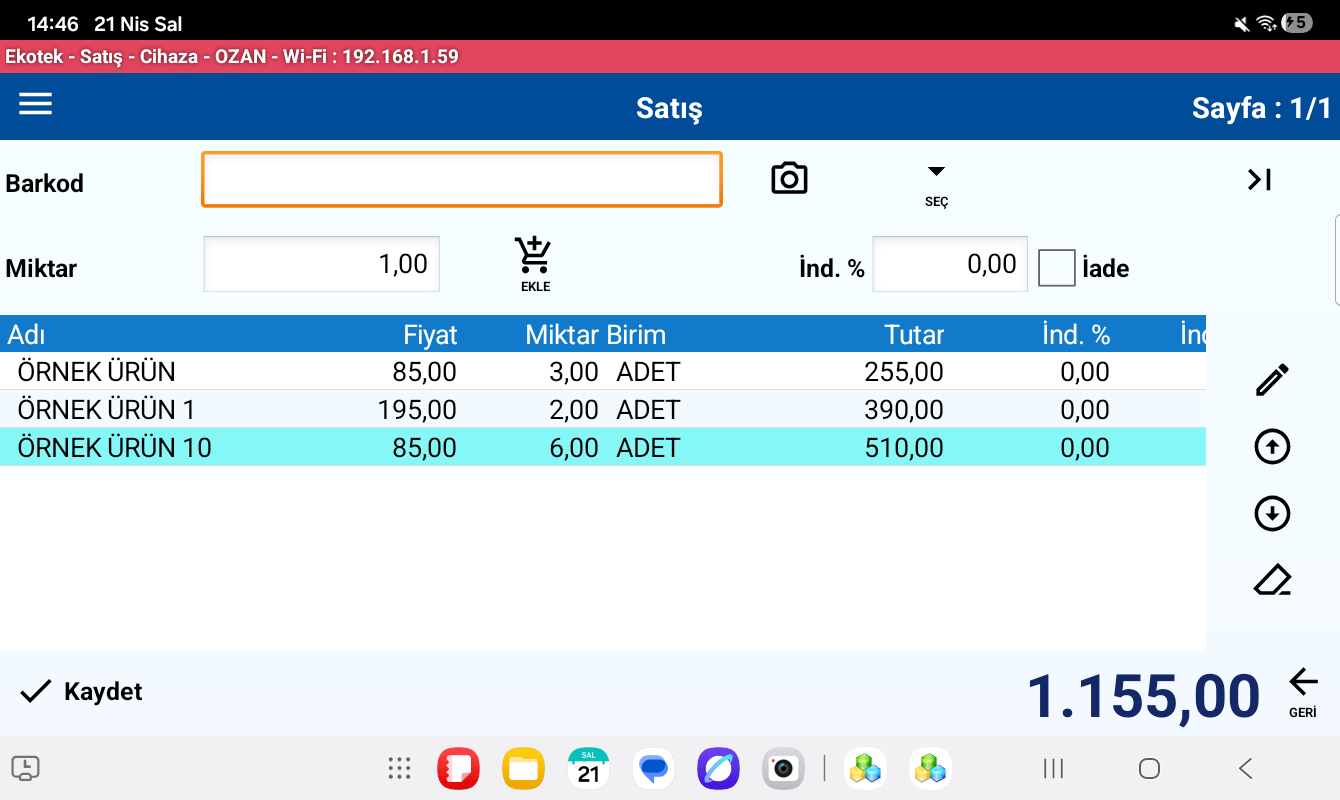Image resolution: width=1340 pixels, height=800 pixels.
Task: Jump to last page icon
Action: click(1259, 180)
